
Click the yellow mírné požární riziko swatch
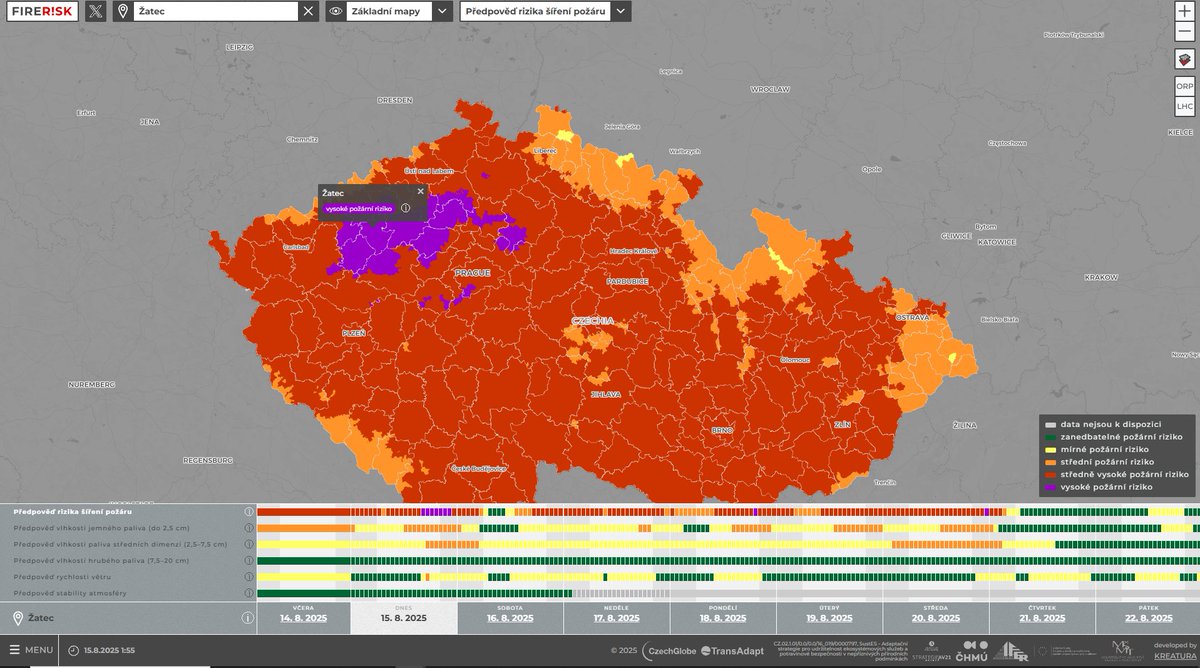pyautogui.click(x=1050, y=449)
